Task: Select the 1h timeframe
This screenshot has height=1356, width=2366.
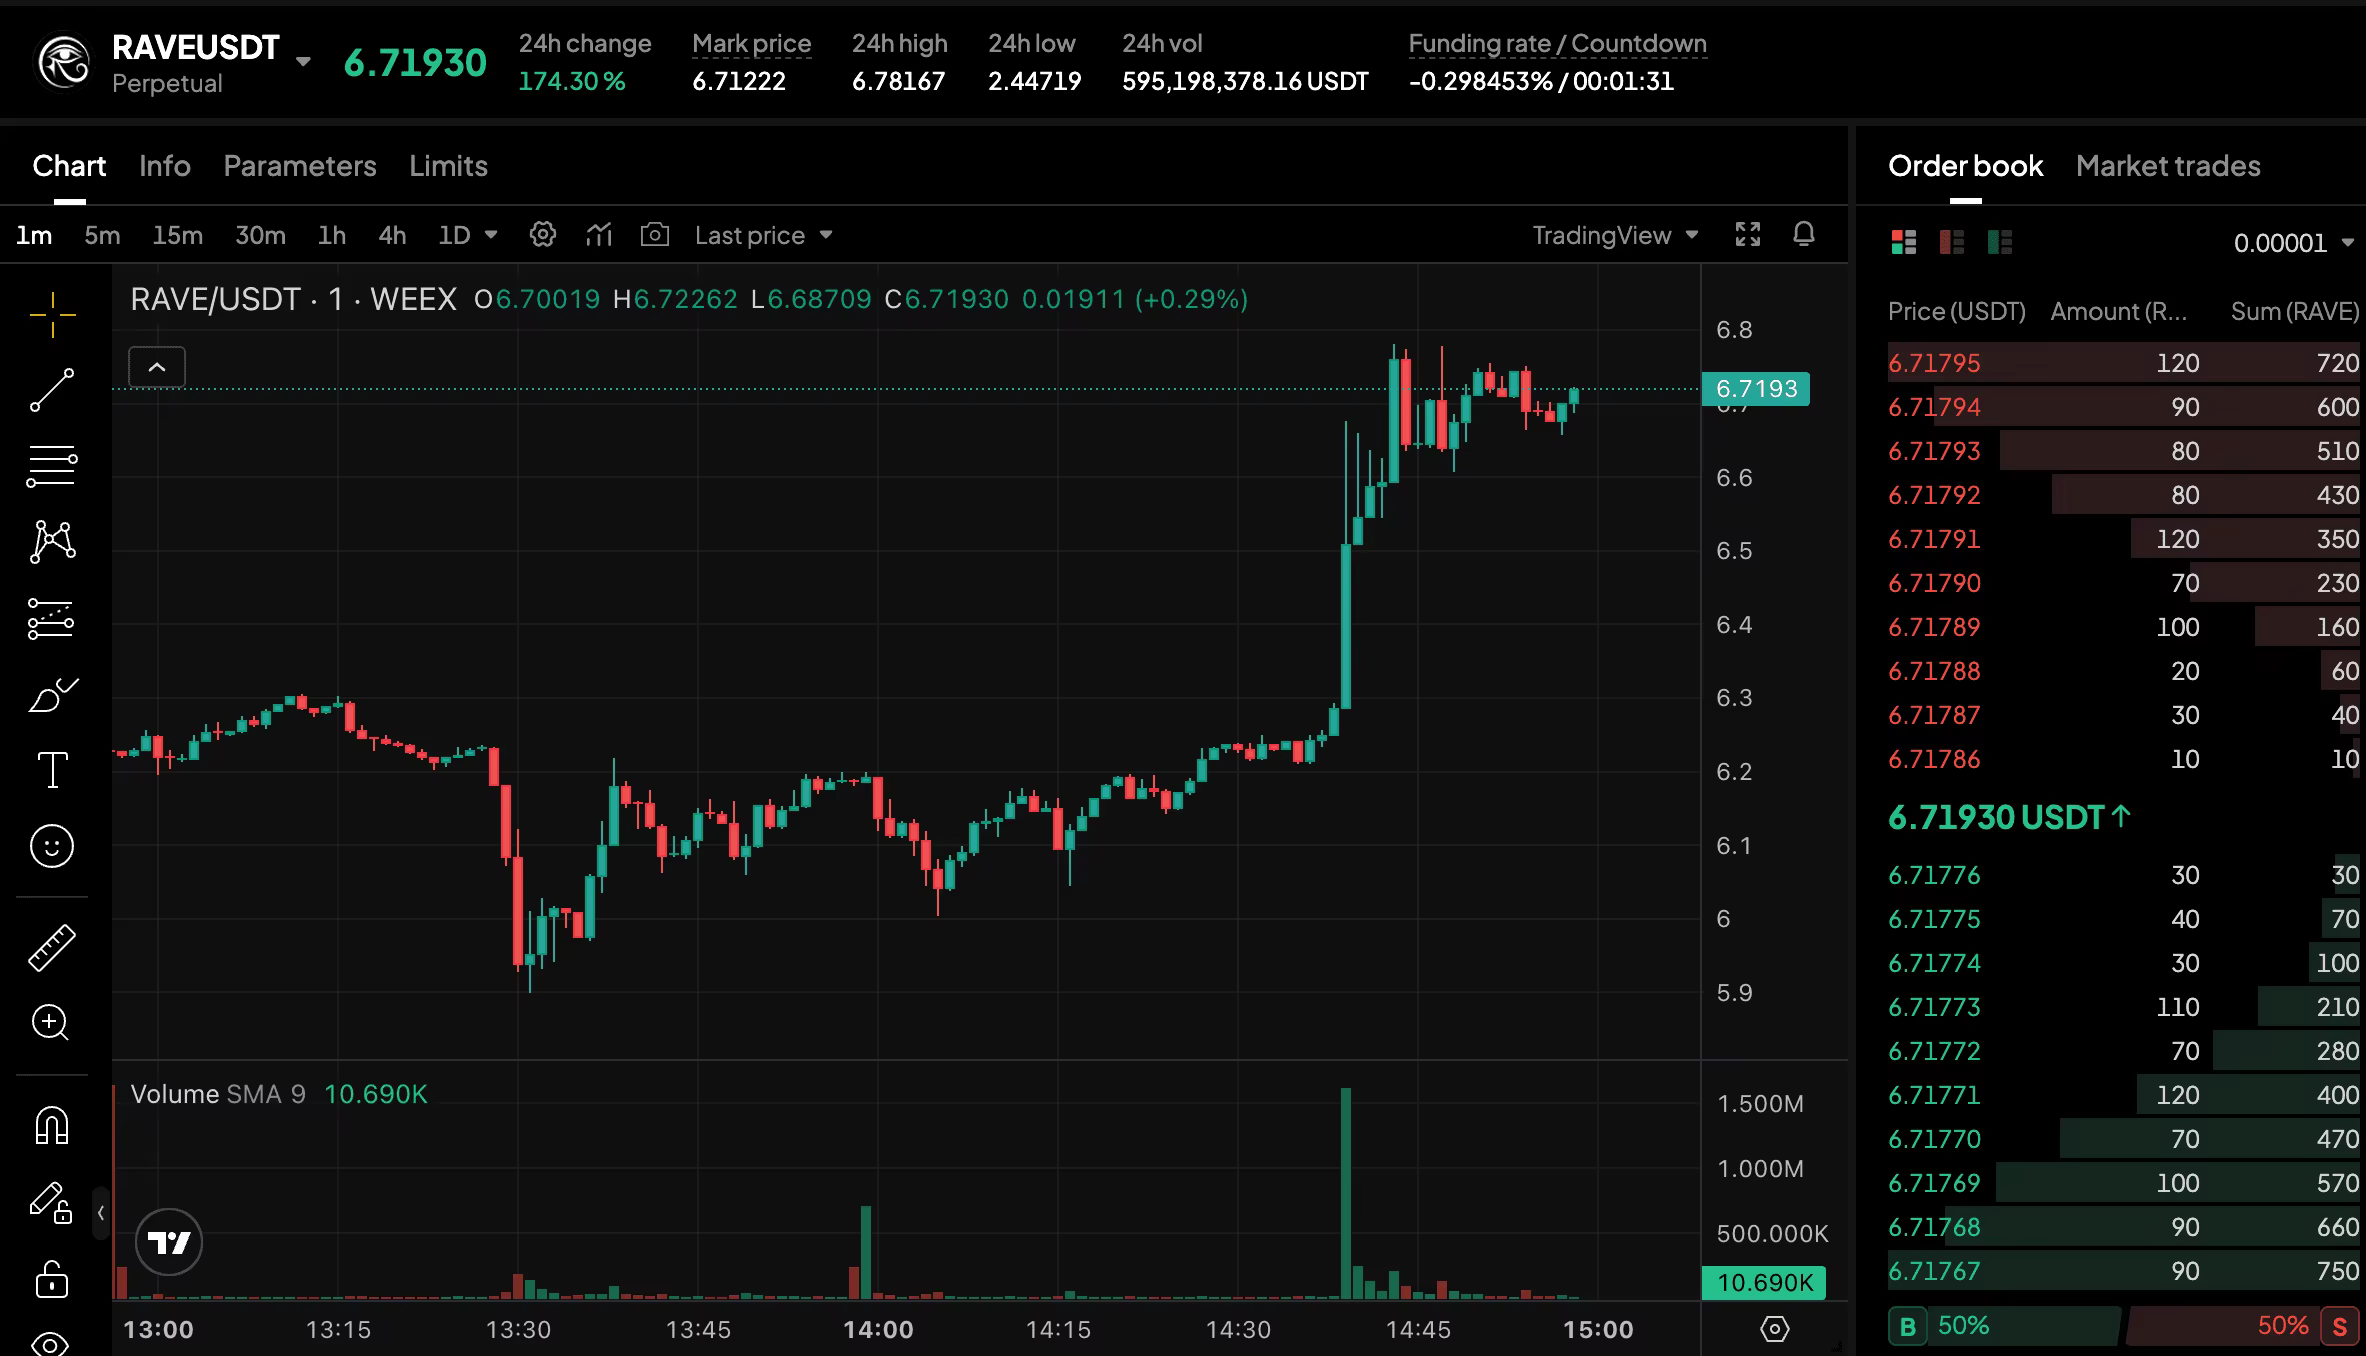Action: pos(332,235)
